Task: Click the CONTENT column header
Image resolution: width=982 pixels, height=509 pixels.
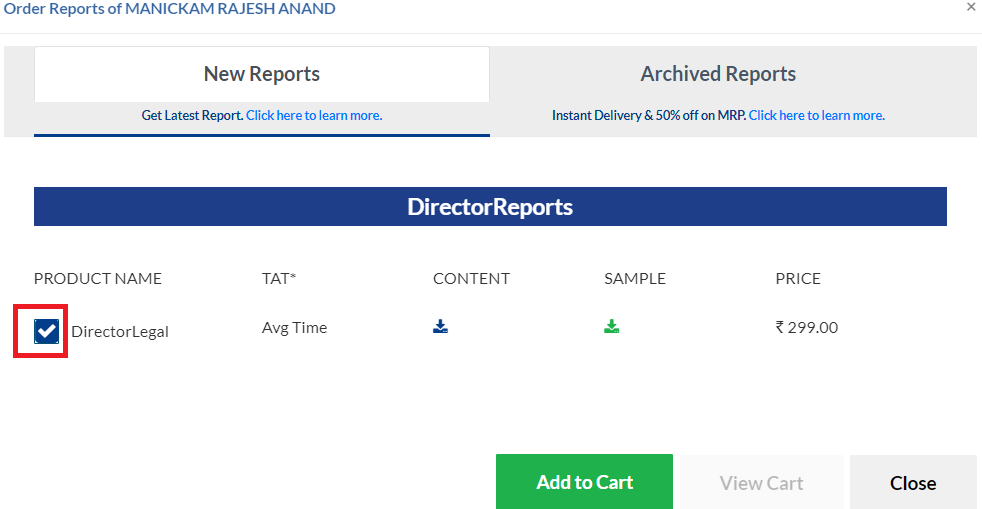Action: [x=472, y=279]
